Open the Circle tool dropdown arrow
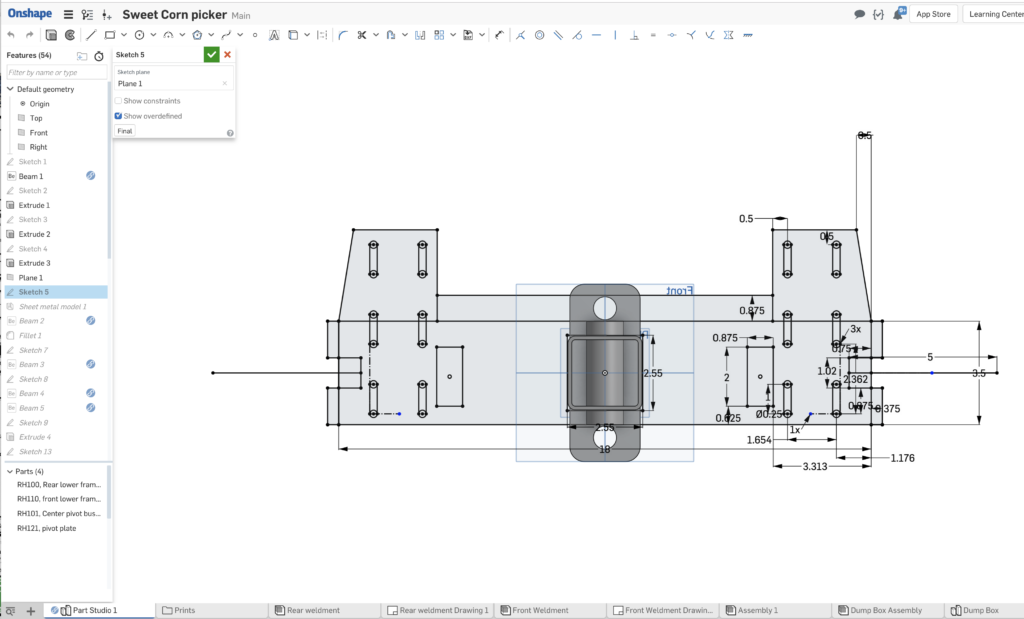This screenshot has width=1024, height=619. click(152, 35)
